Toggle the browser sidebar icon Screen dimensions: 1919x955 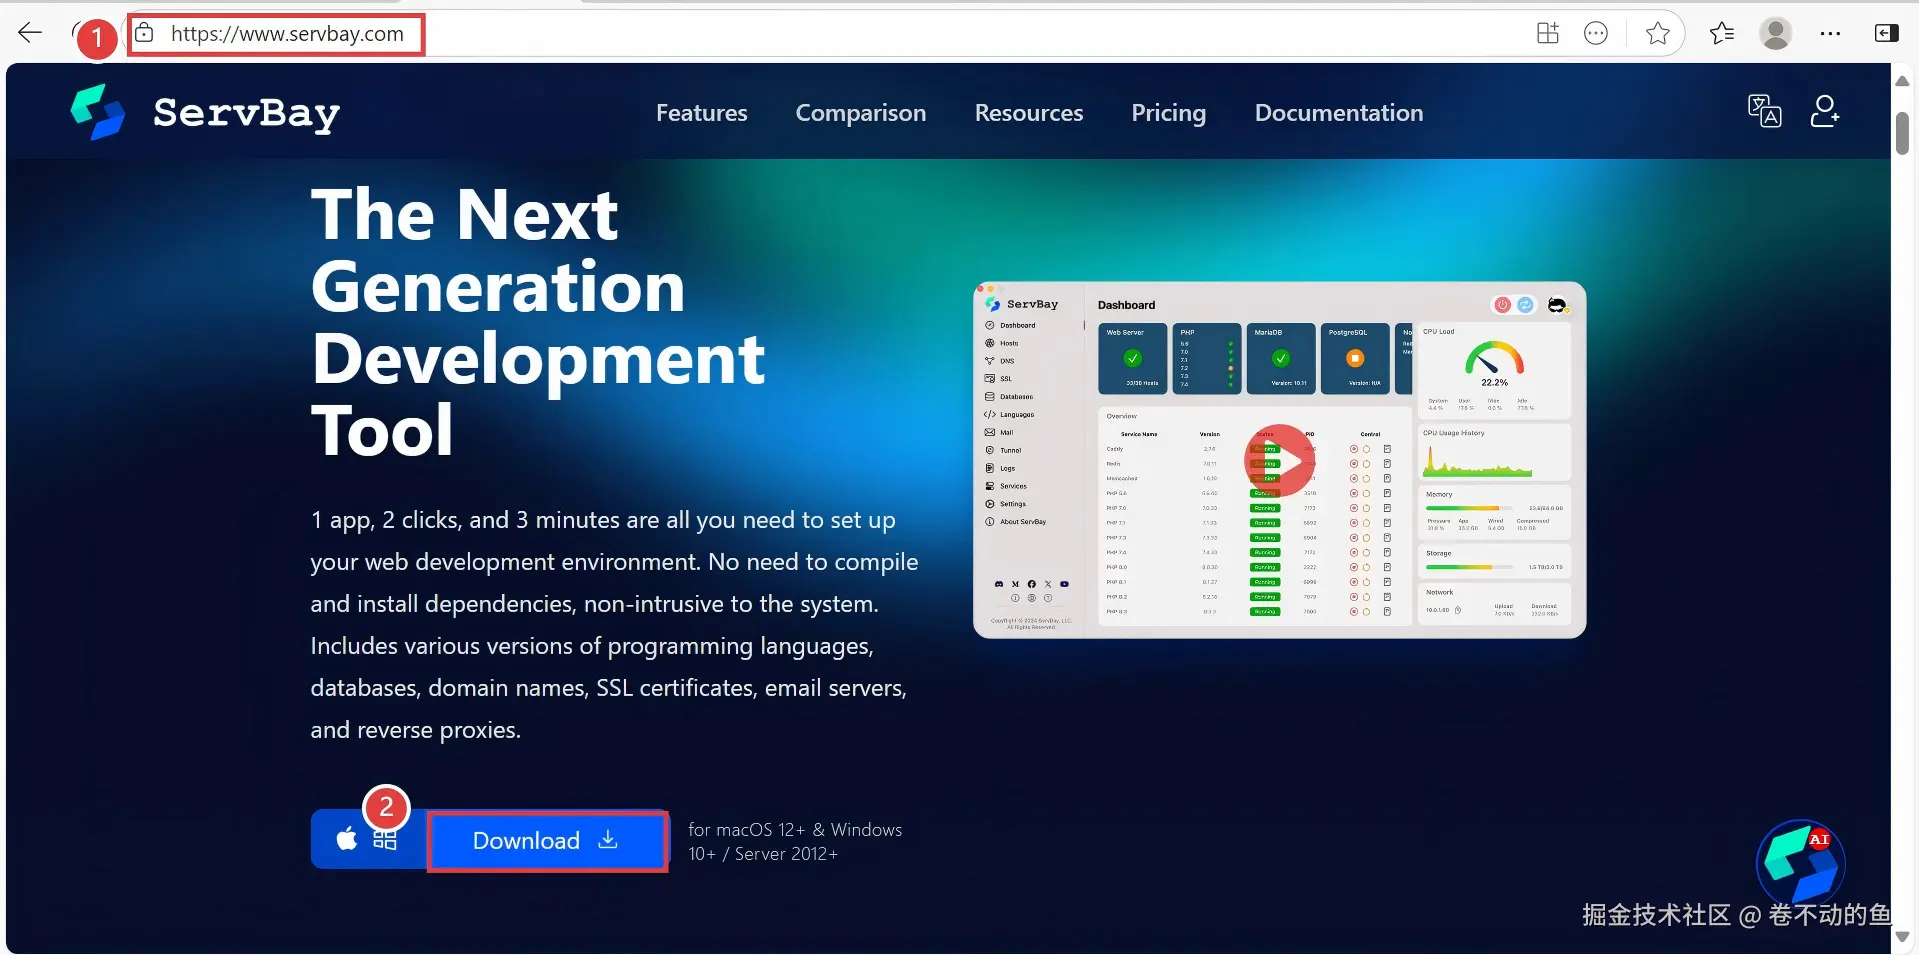pyautogui.click(x=1886, y=33)
